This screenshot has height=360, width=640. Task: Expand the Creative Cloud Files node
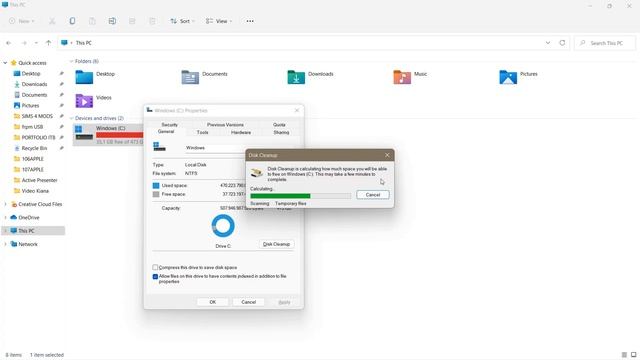pyautogui.click(x=5, y=204)
